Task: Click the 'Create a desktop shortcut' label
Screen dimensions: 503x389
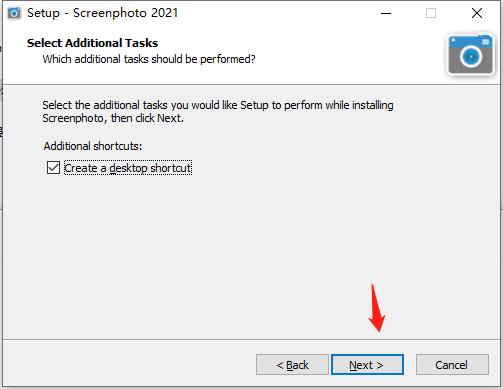Action: (128, 168)
